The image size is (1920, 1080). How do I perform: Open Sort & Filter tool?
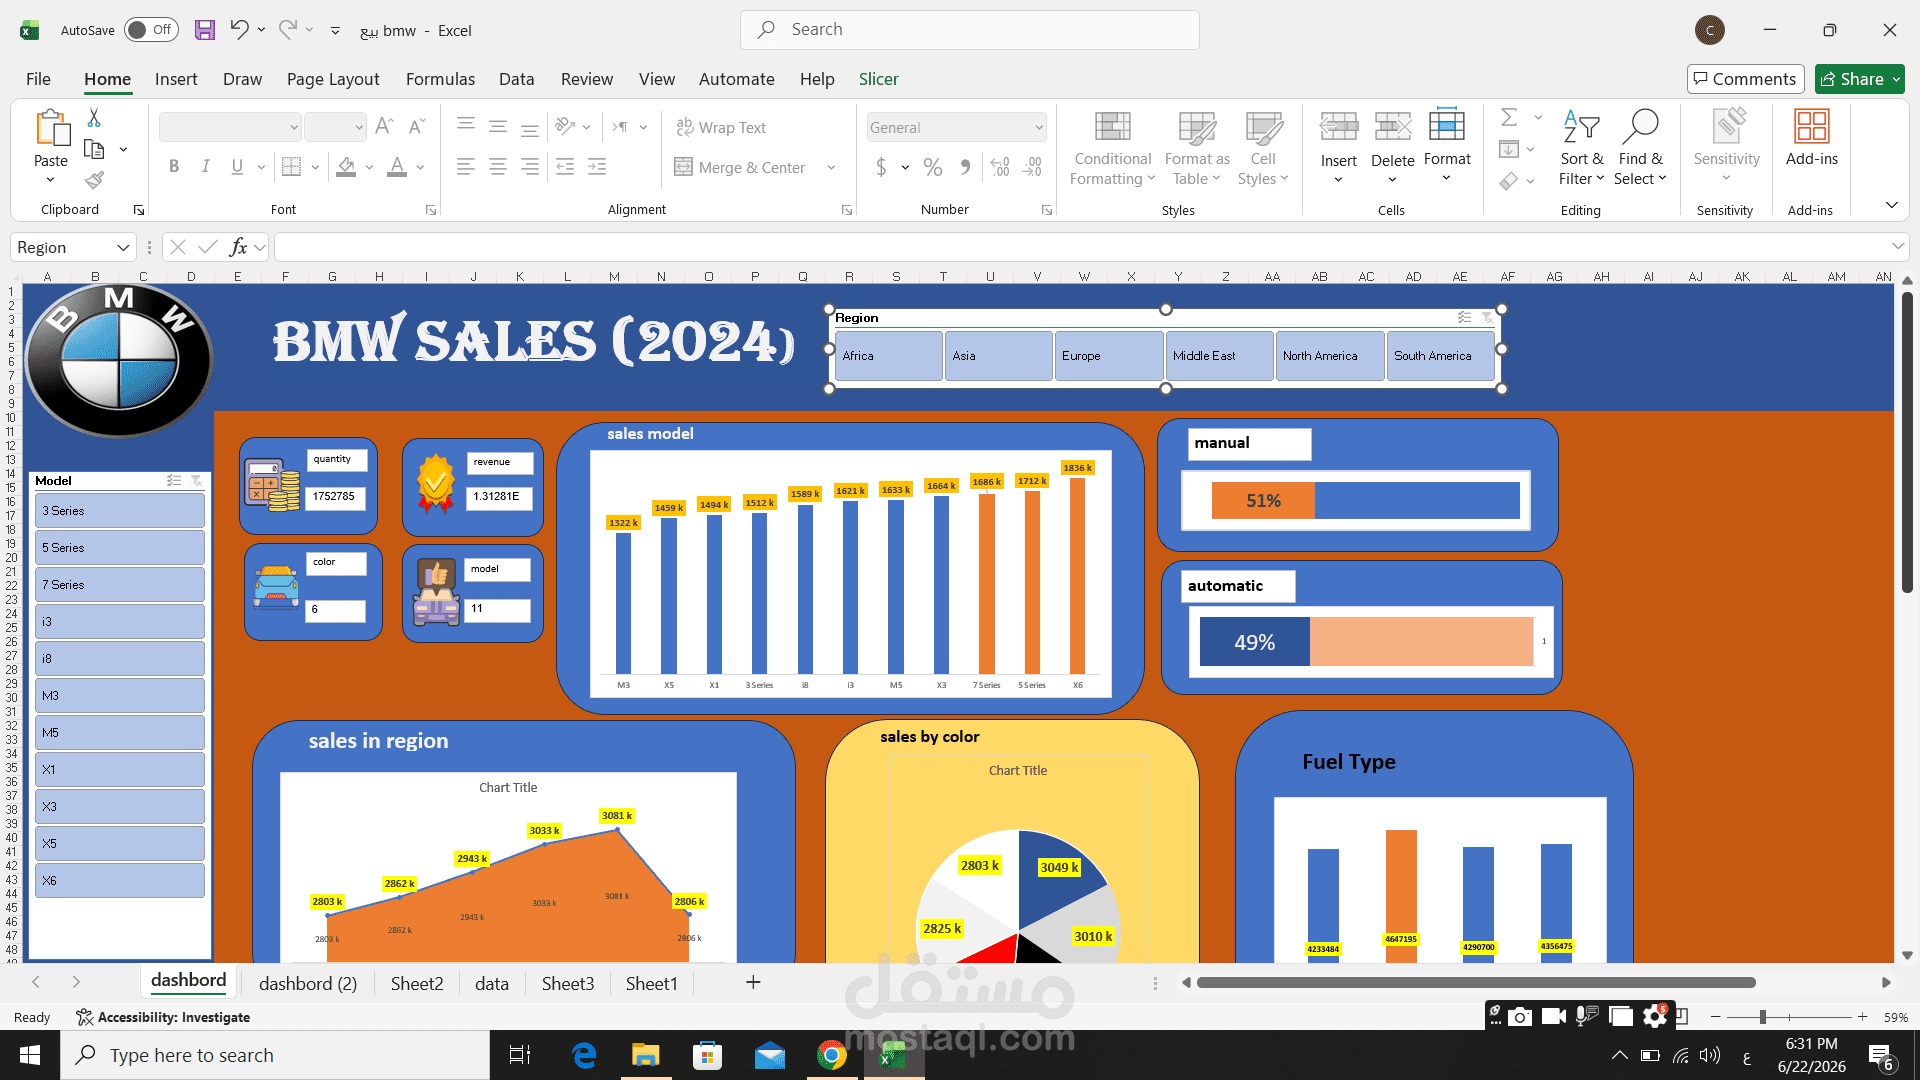pyautogui.click(x=1581, y=149)
